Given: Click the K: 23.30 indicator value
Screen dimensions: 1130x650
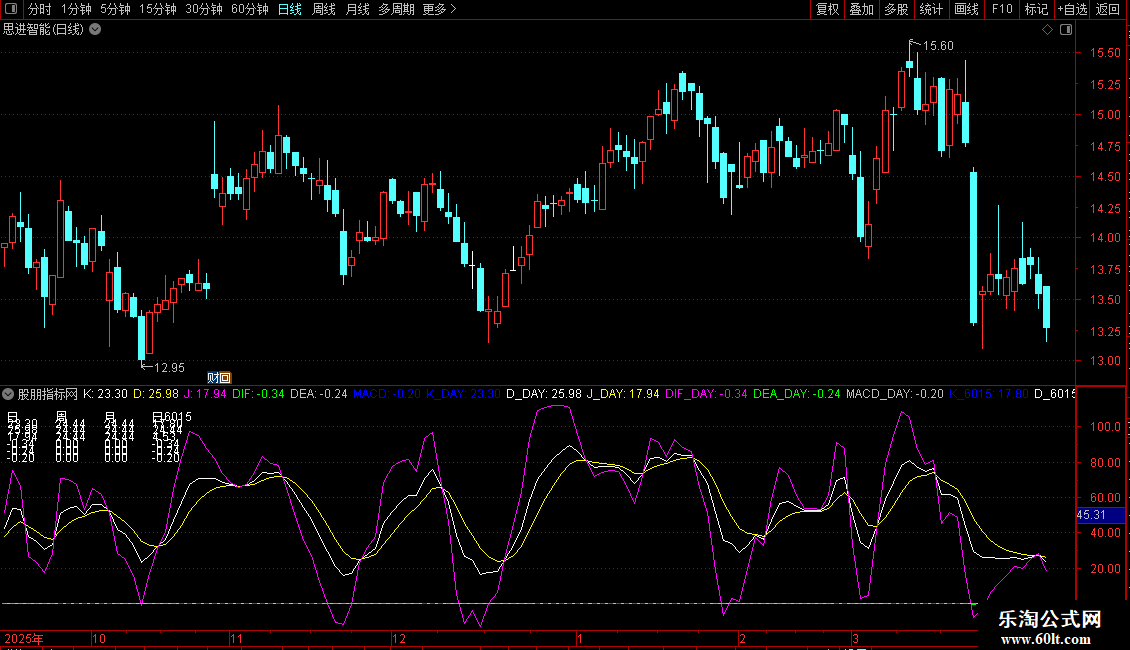Looking at the screenshot, I should tap(105, 394).
